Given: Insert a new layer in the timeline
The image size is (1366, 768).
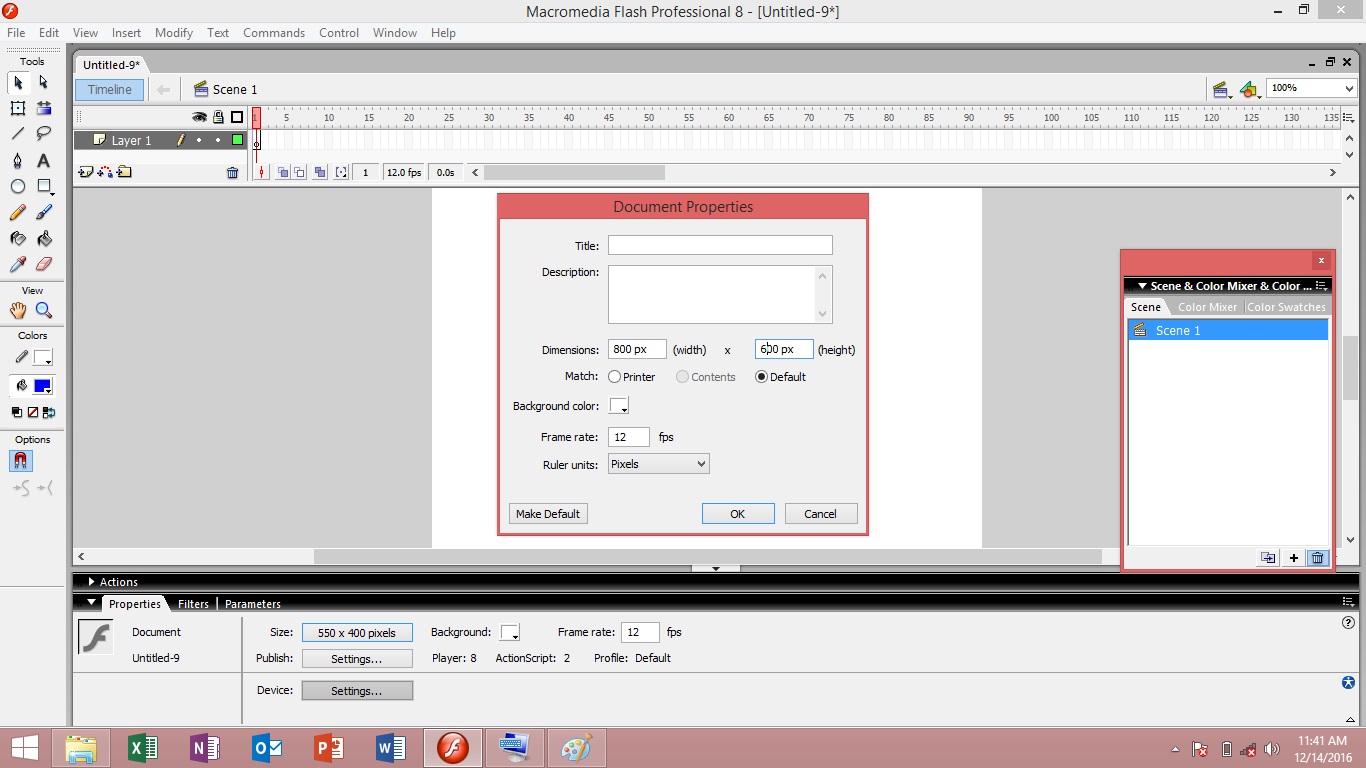Looking at the screenshot, I should pos(85,172).
